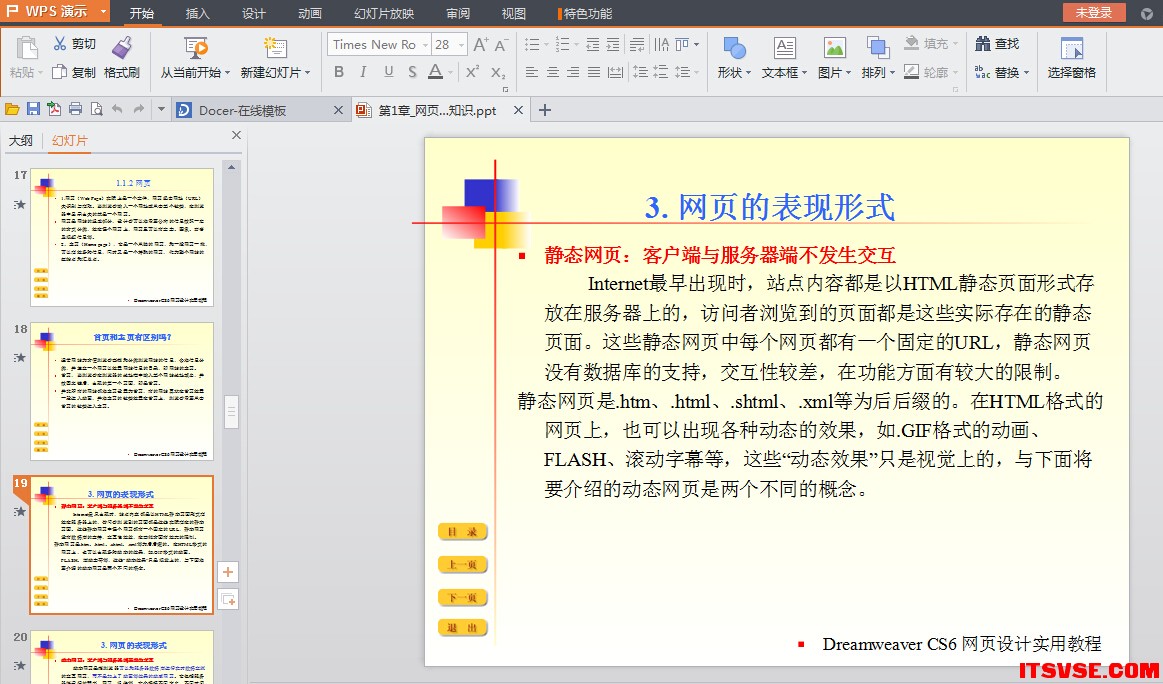The image size is (1163, 684).
Task: Select the Format Painter (格式刷) brush
Action: (x=122, y=47)
